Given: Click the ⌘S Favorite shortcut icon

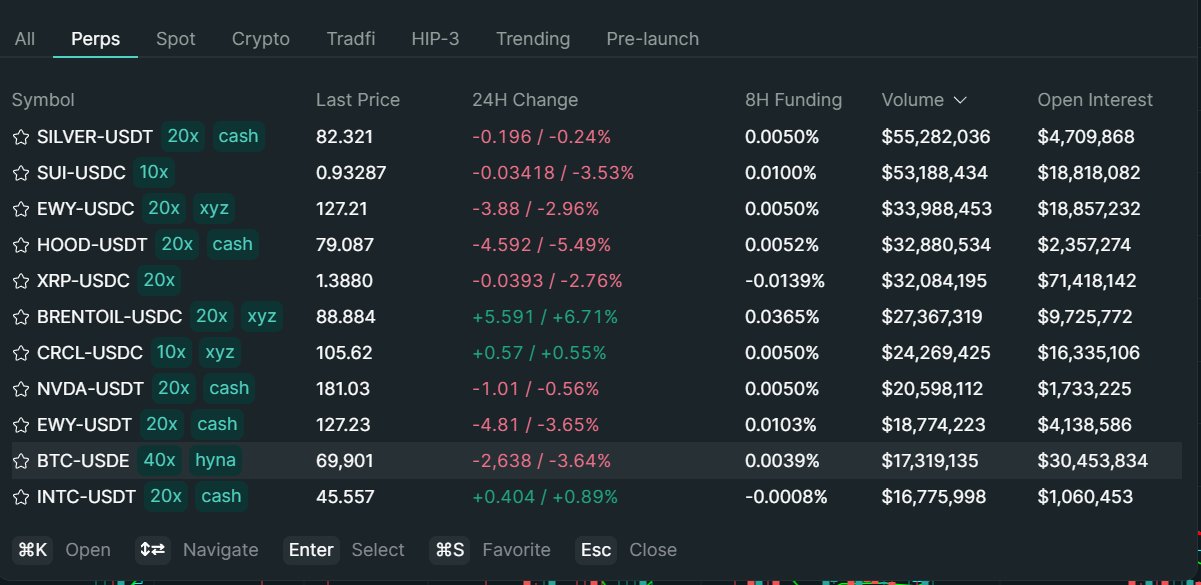Looking at the screenshot, I should (449, 550).
